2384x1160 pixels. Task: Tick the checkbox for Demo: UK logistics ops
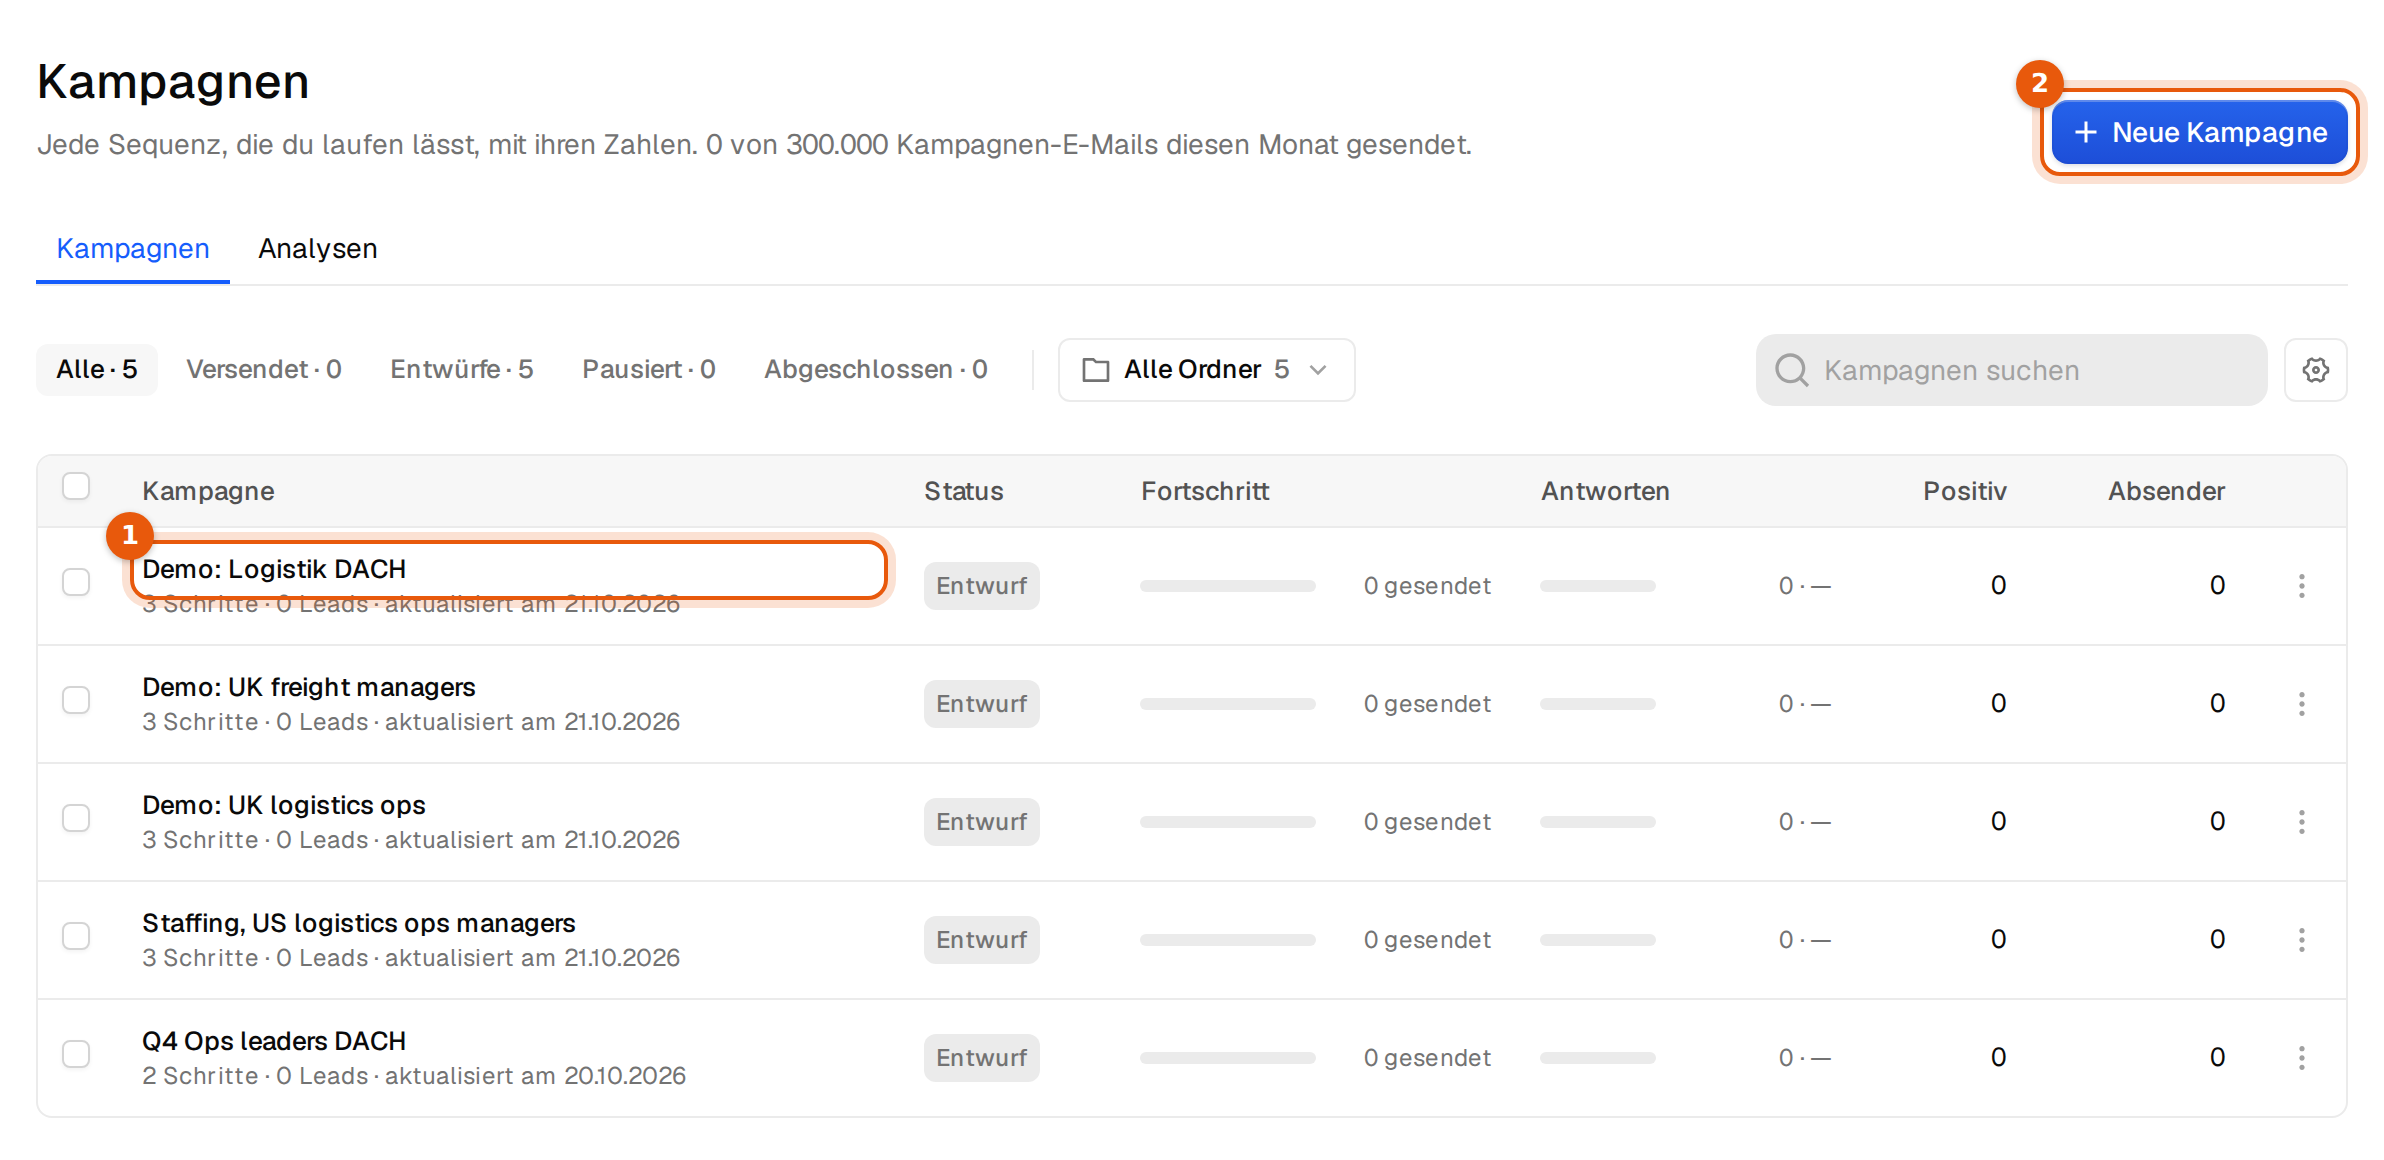pyautogui.click(x=76, y=818)
